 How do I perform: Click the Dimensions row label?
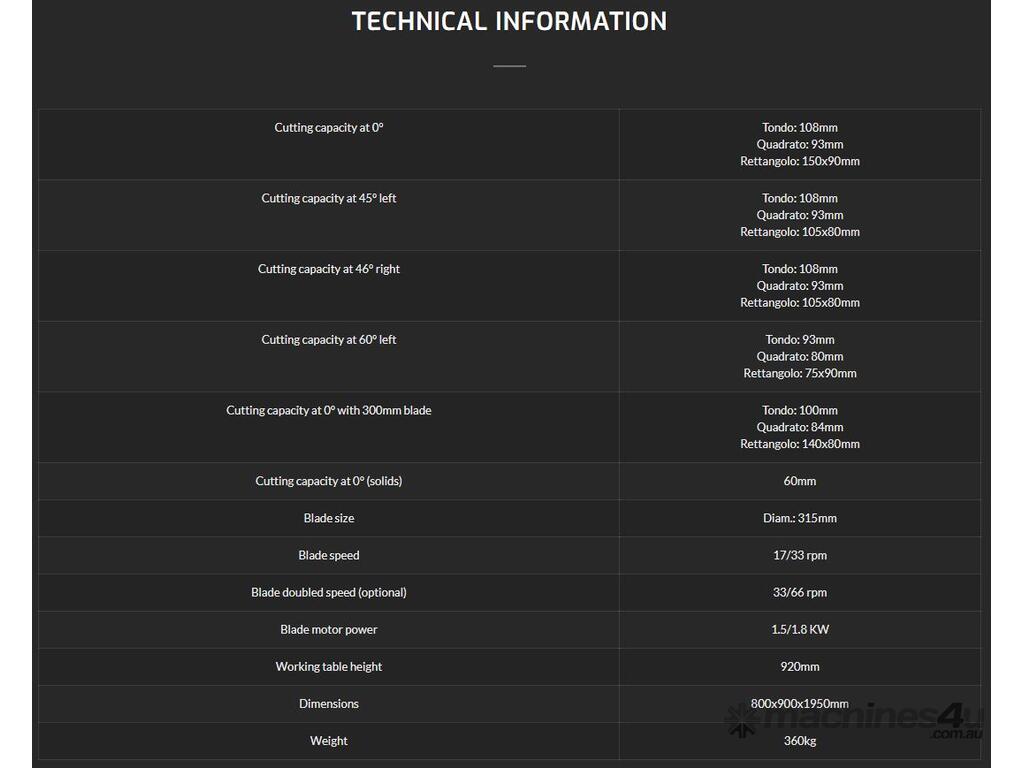(329, 704)
